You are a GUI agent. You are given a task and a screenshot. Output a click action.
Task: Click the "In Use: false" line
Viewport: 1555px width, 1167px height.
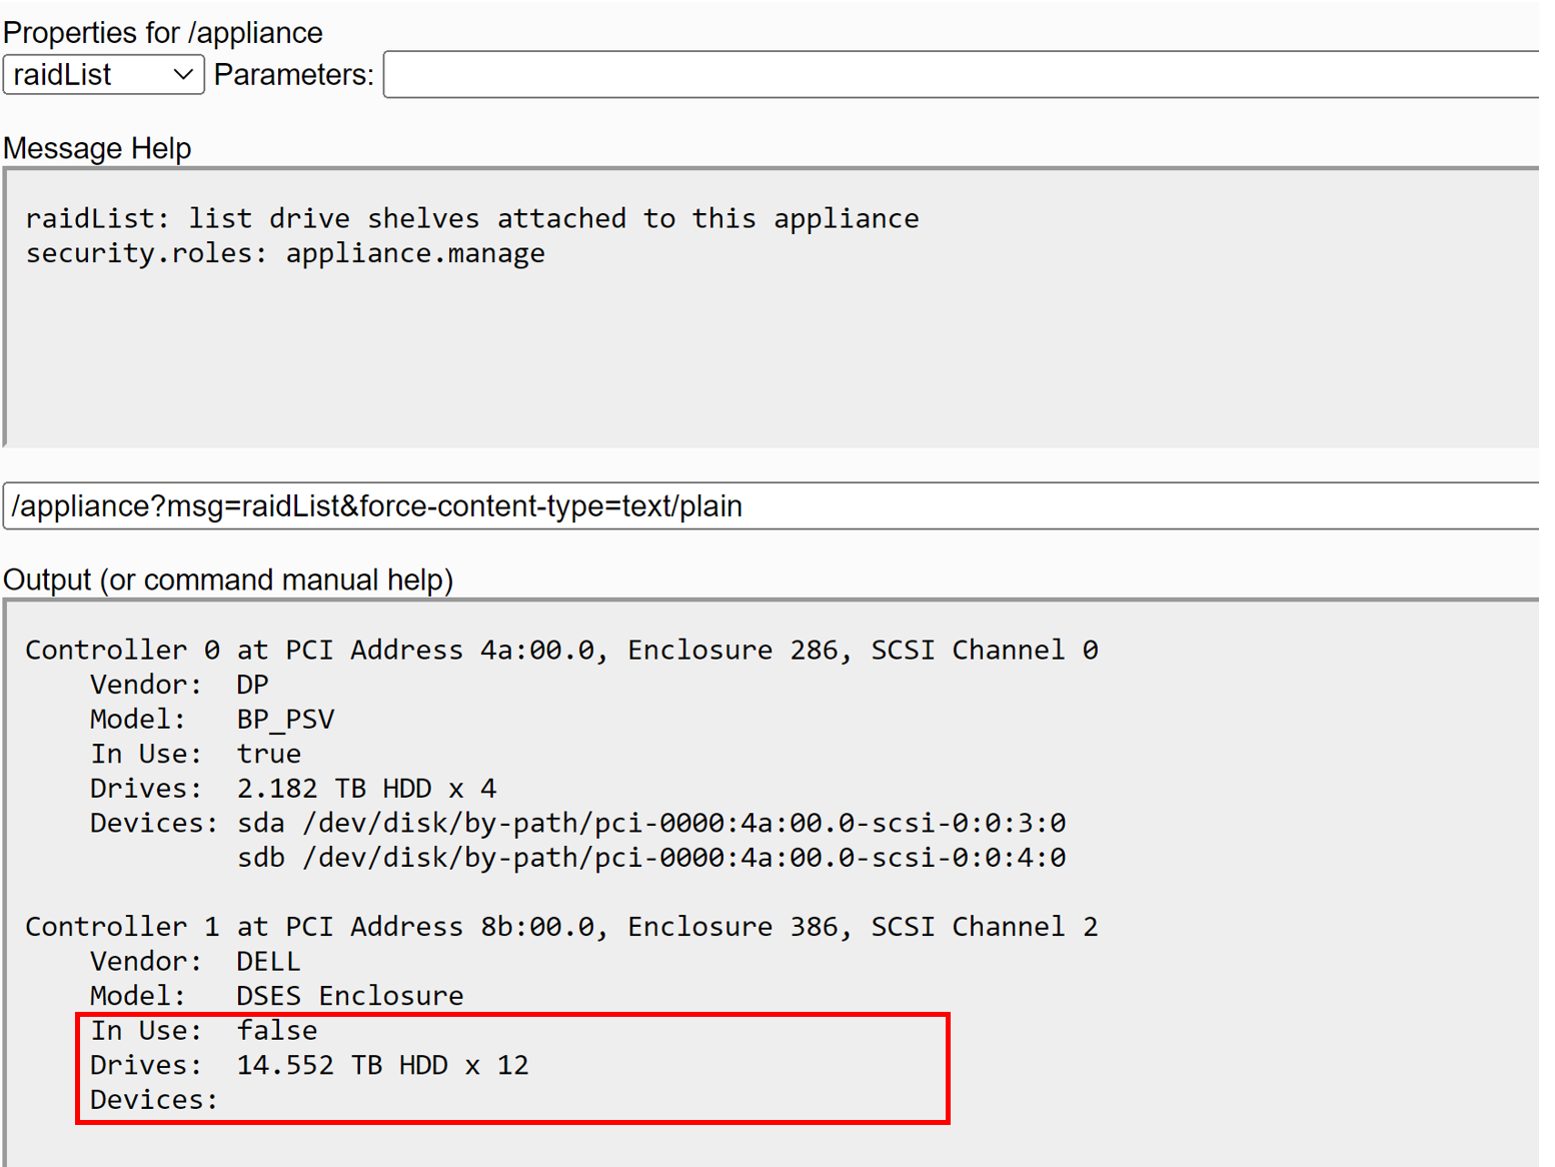tap(204, 1031)
